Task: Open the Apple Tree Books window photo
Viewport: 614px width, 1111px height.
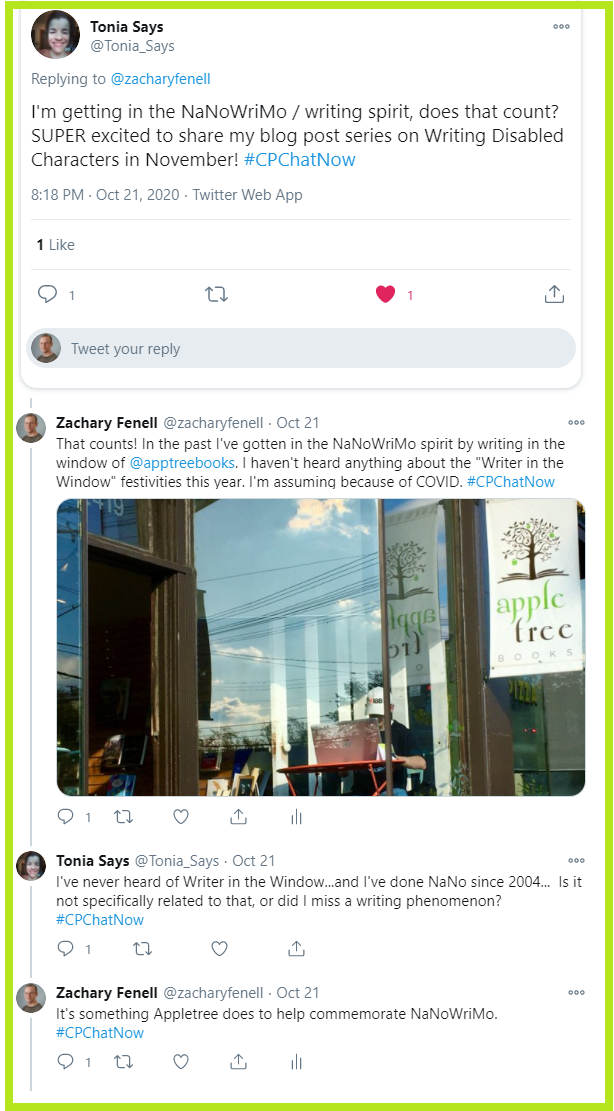Action: pyautogui.click(x=321, y=648)
